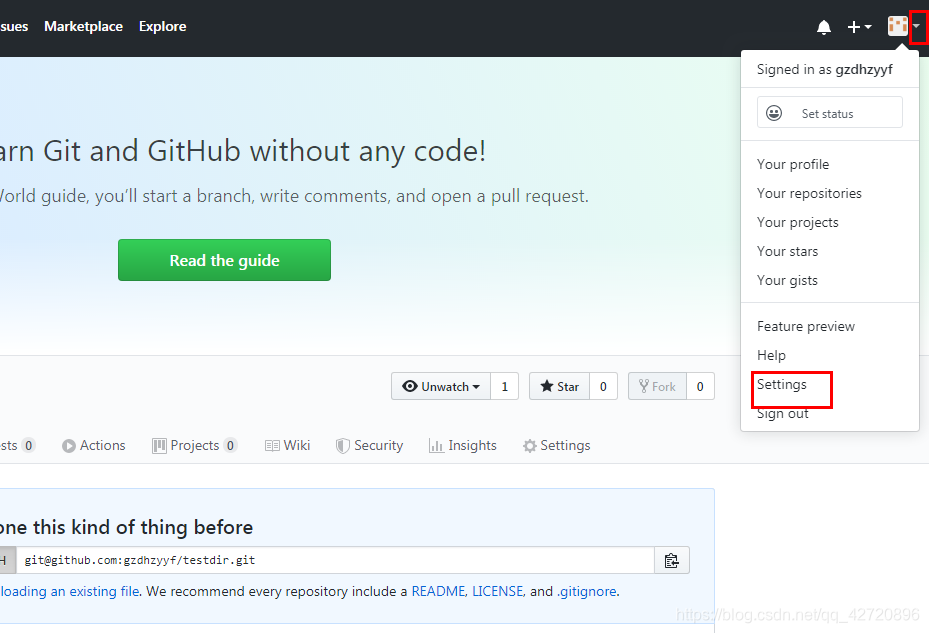
Task: Switch to the Insights tab
Action: [x=462, y=445]
